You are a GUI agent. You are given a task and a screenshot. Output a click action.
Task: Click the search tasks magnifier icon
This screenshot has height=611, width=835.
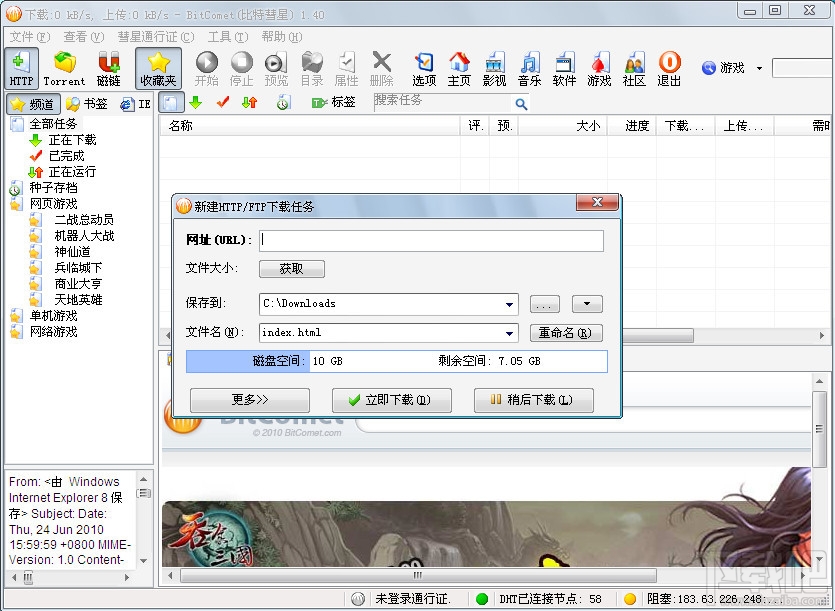click(521, 104)
